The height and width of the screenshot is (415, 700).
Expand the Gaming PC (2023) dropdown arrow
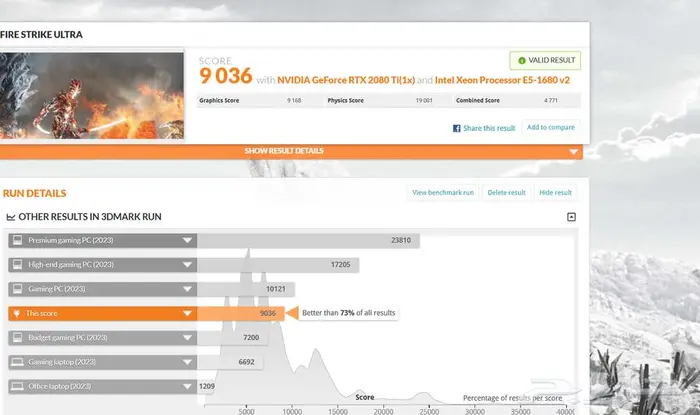coord(187,289)
